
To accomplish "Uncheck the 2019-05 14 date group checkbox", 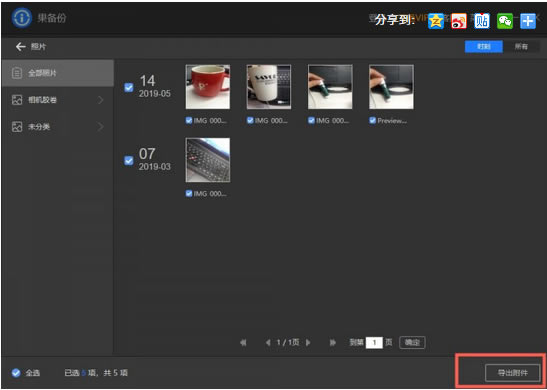I will tap(129, 88).
